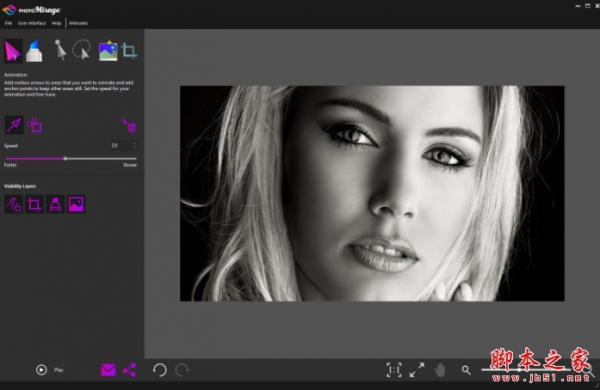Click the anchor points button
600x390 pixels.
(34, 125)
